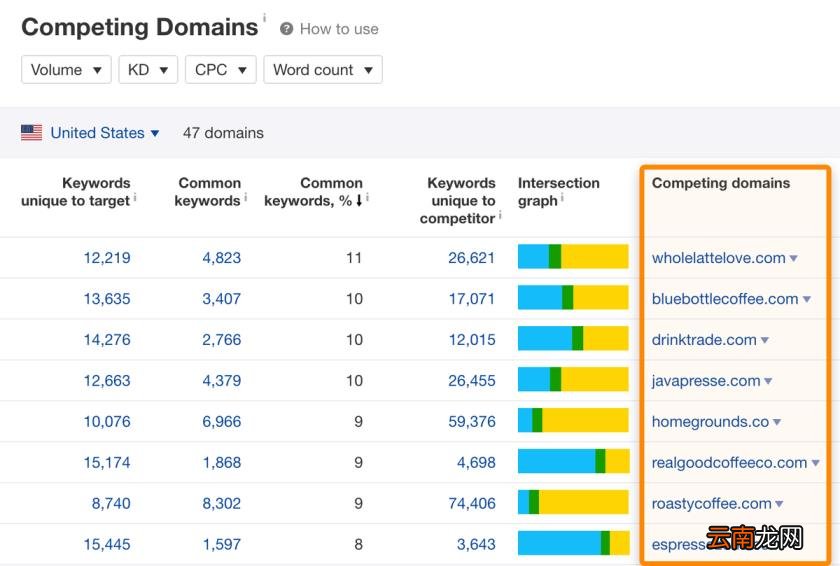Click the Keywords unique to target header
The height and width of the screenshot is (566, 840).
coord(76,192)
